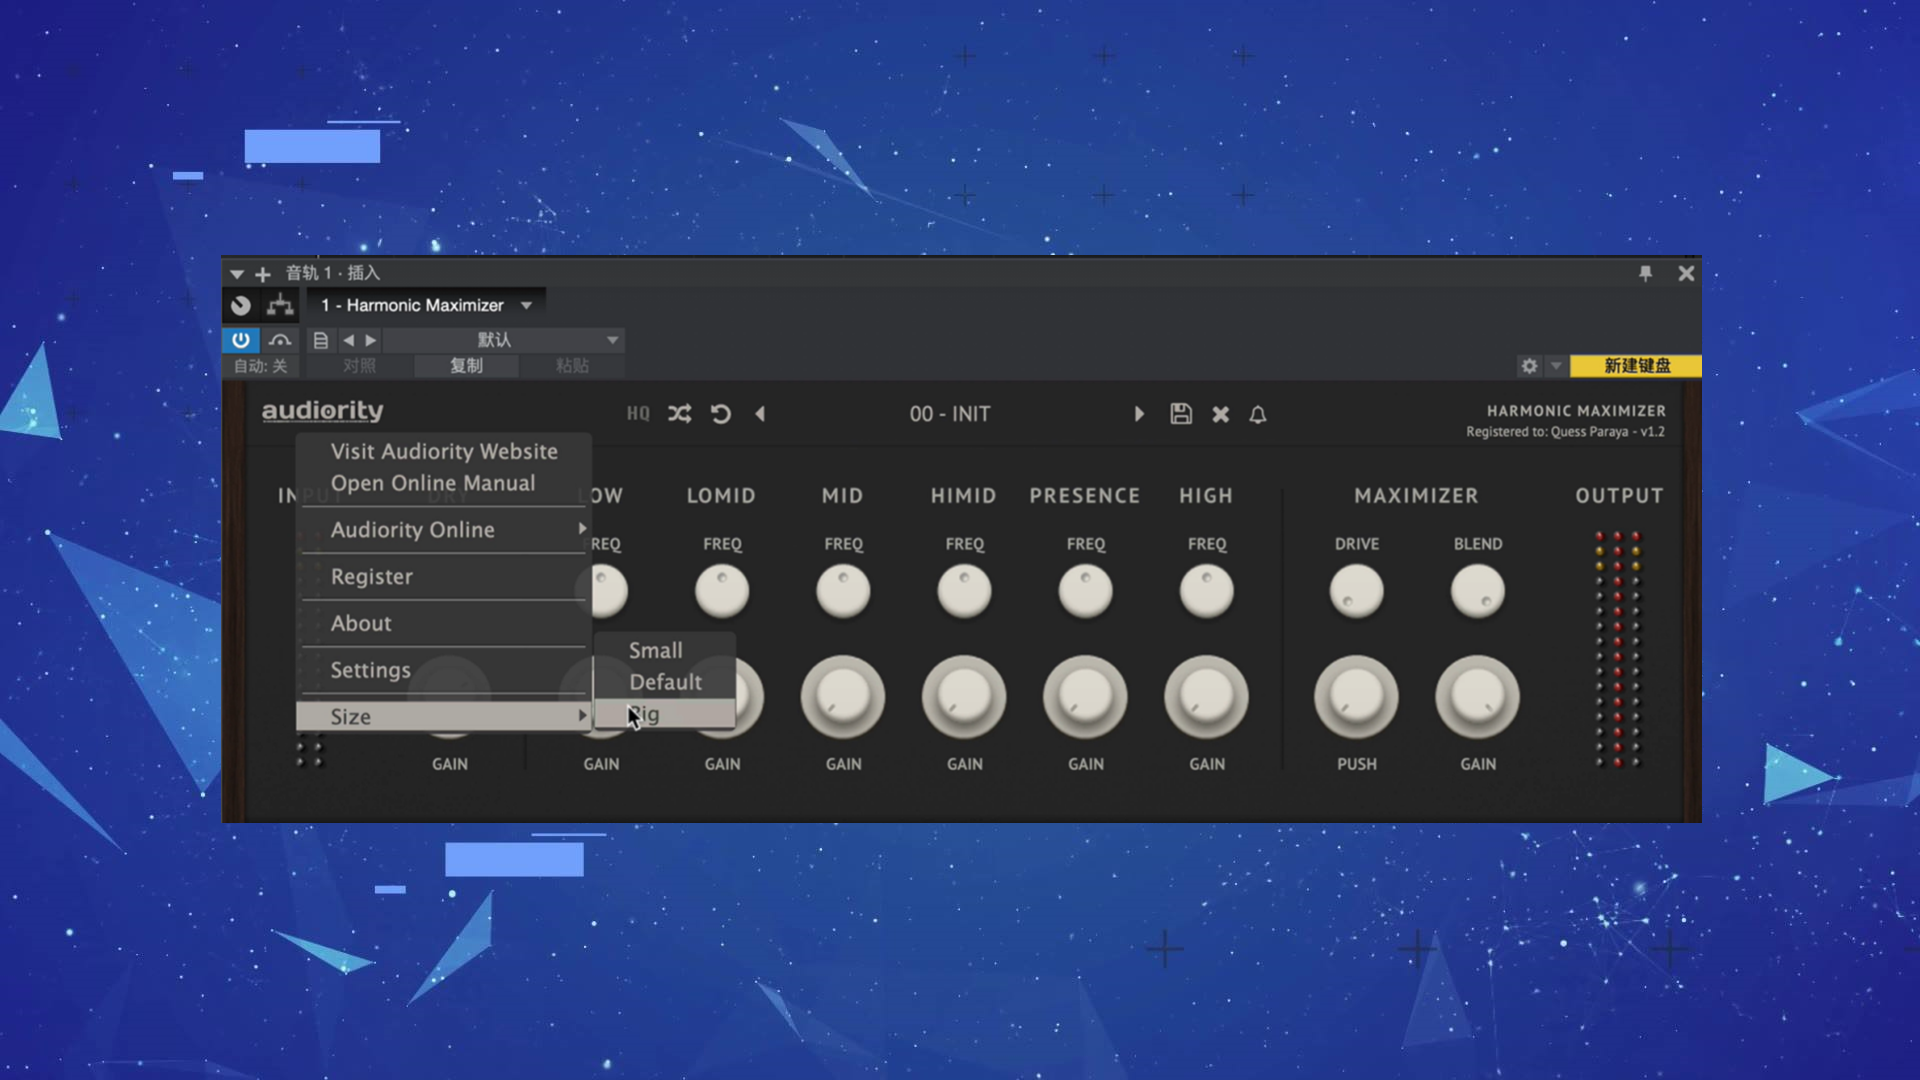This screenshot has width=1920, height=1080.
Task: Go to previous plugin preset
Action: (x=760, y=414)
